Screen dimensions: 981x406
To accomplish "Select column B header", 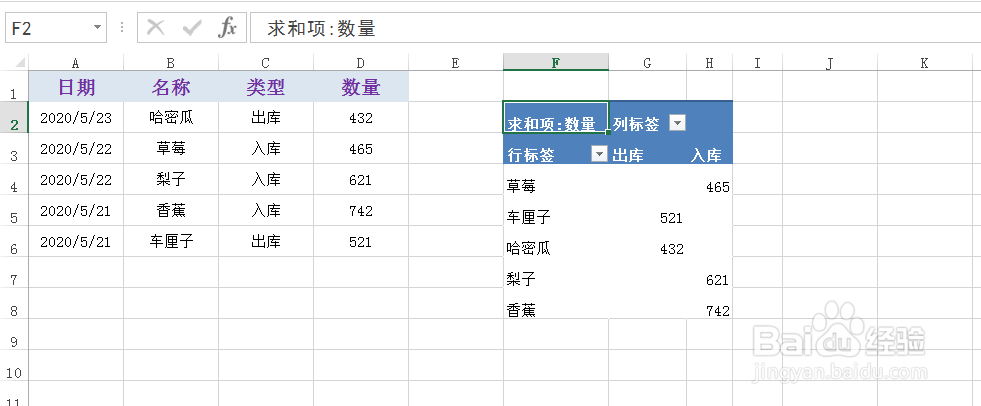I will [171, 63].
